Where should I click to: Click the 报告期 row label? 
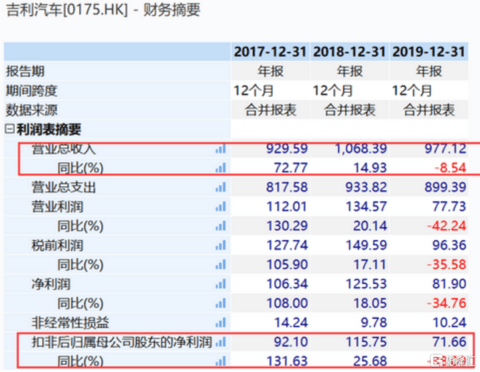(x=25, y=71)
